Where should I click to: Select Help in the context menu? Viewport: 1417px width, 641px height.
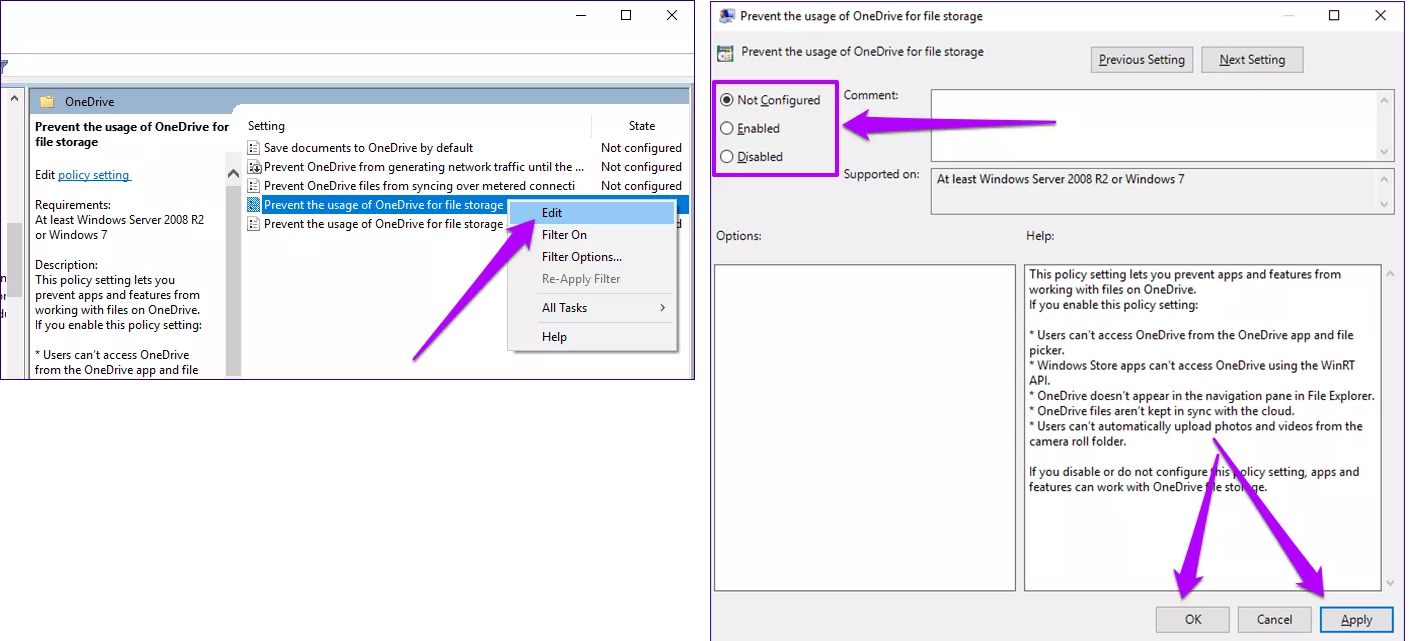pos(592,337)
